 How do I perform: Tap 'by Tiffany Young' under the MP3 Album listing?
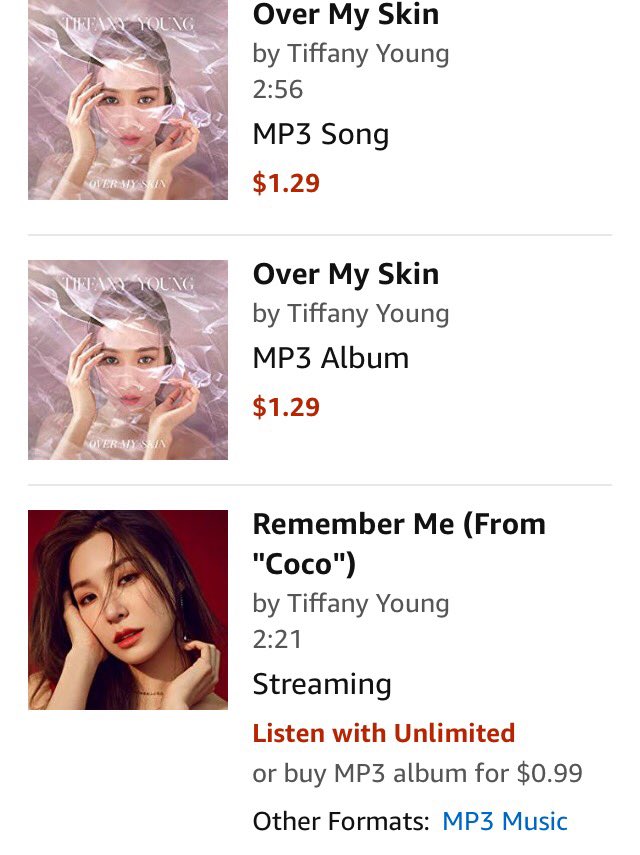click(x=350, y=313)
